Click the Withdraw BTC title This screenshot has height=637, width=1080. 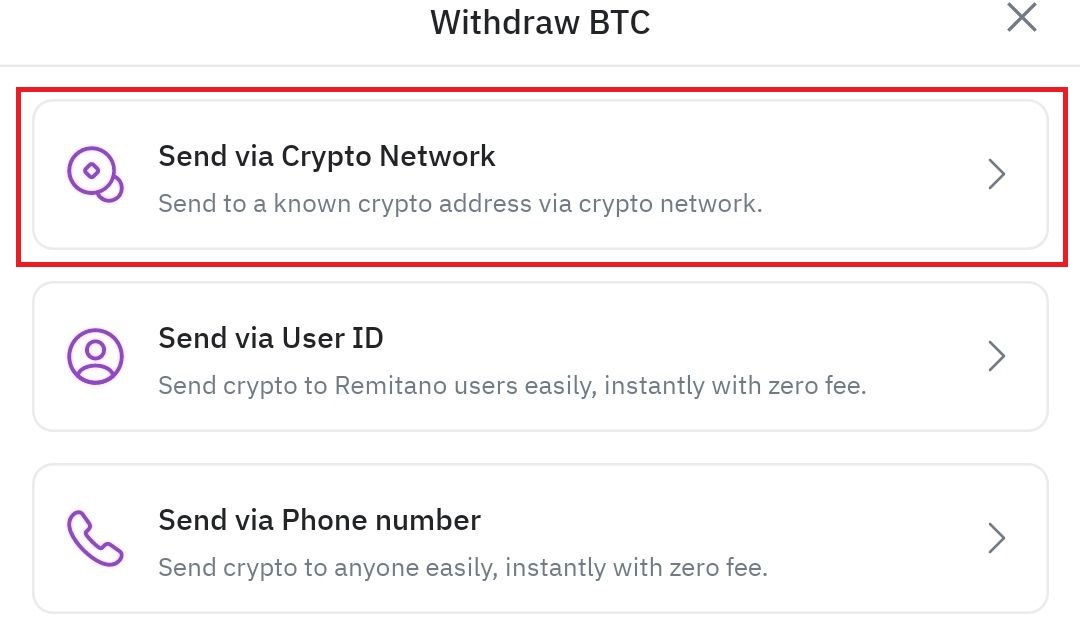pos(540,21)
